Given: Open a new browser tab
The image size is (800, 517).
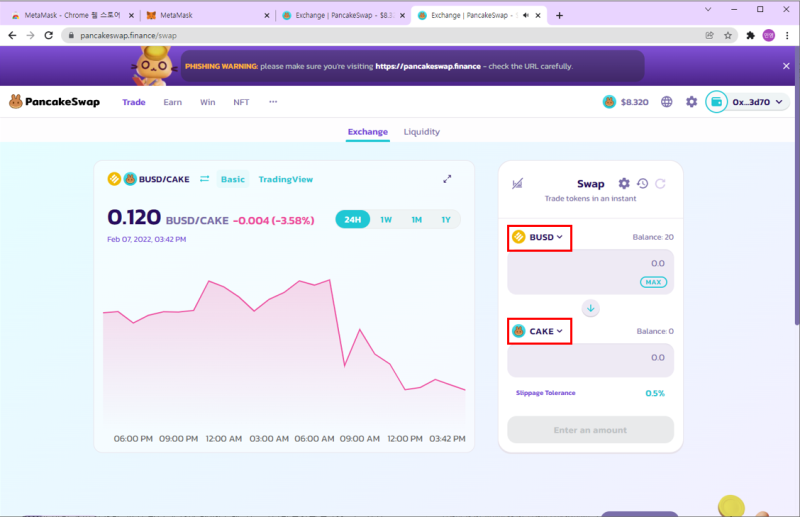Looking at the screenshot, I should click(x=559, y=15).
